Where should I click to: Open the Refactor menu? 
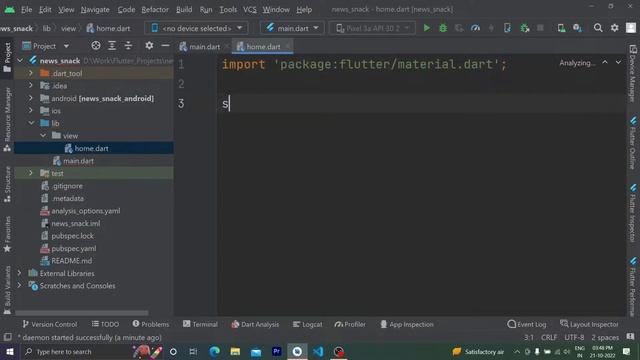point(155,9)
